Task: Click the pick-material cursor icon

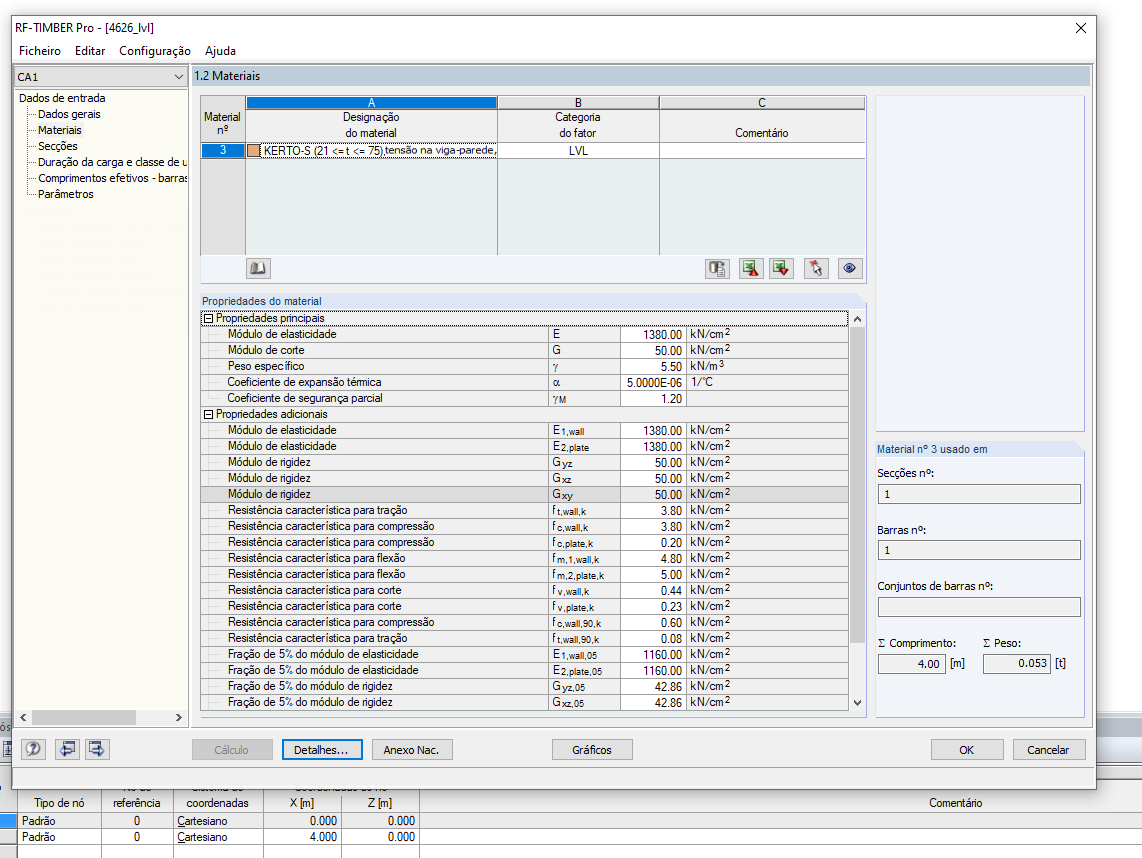Action: click(x=816, y=268)
